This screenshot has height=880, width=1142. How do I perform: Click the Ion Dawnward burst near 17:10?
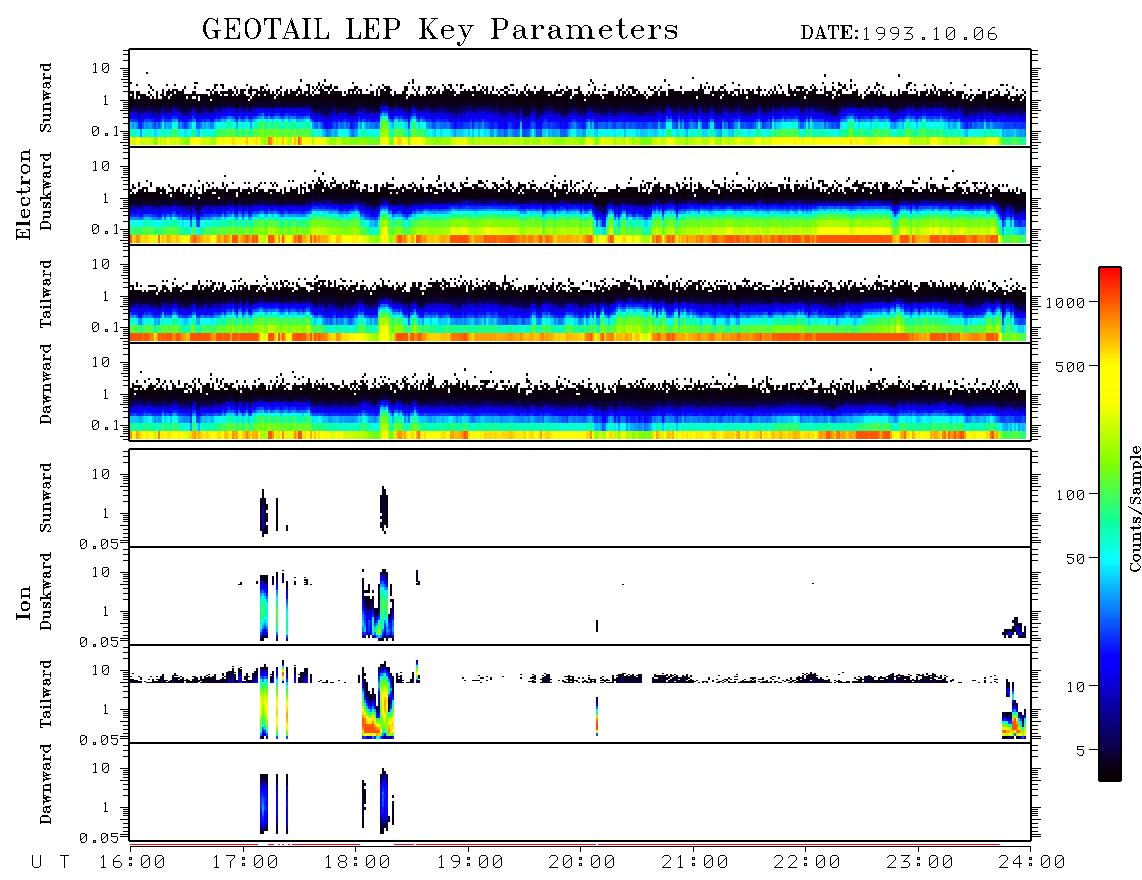pos(264,803)
